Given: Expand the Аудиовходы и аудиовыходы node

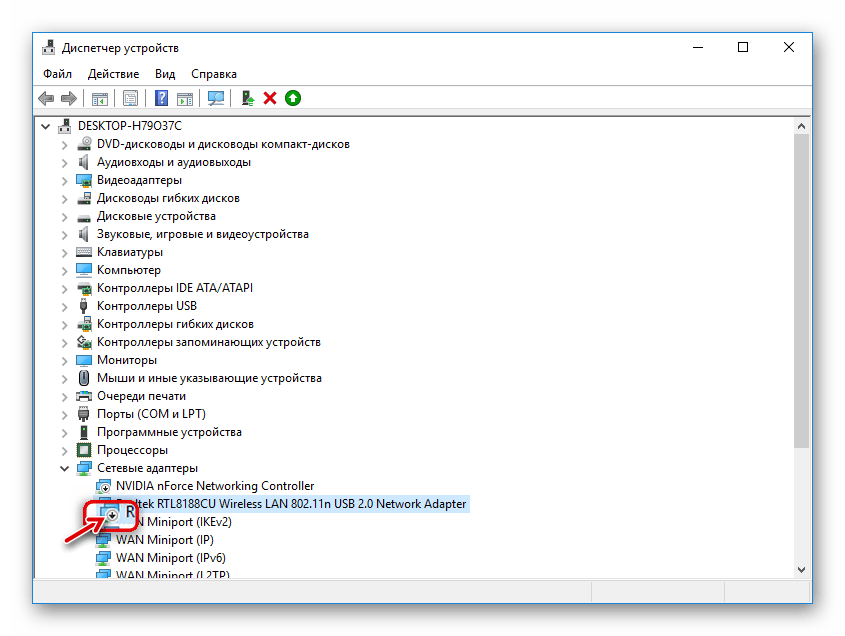Looking at the screenshot, I should pos(65,163).
